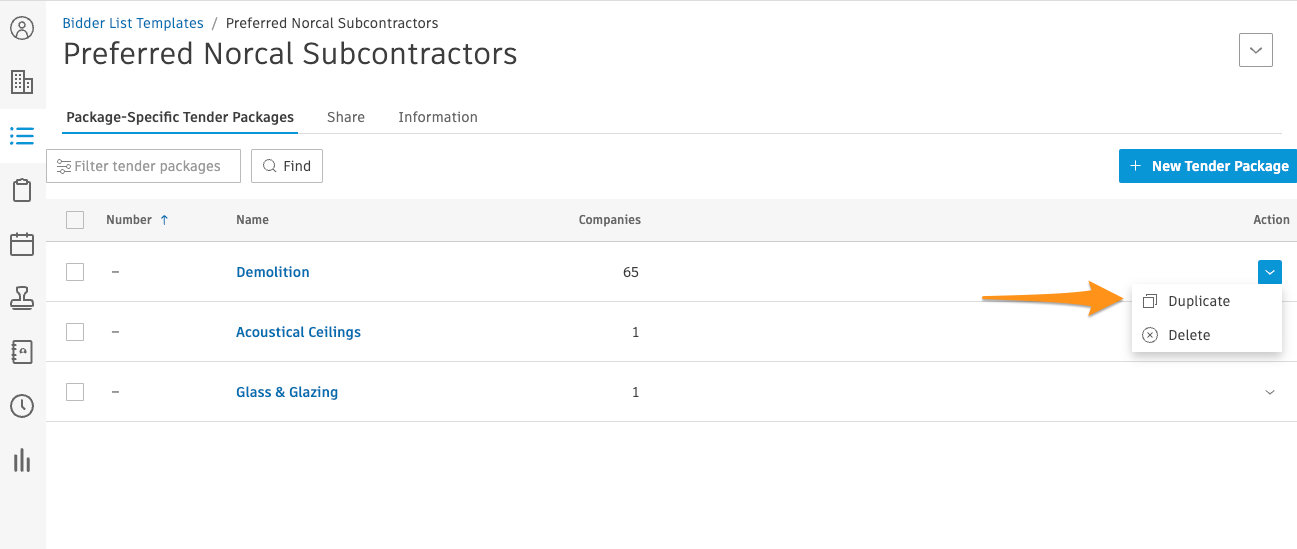Screen dimensions: 1297x549
Task: Check the Glass & Glazing row checkbox
Action: coord(75,392)
